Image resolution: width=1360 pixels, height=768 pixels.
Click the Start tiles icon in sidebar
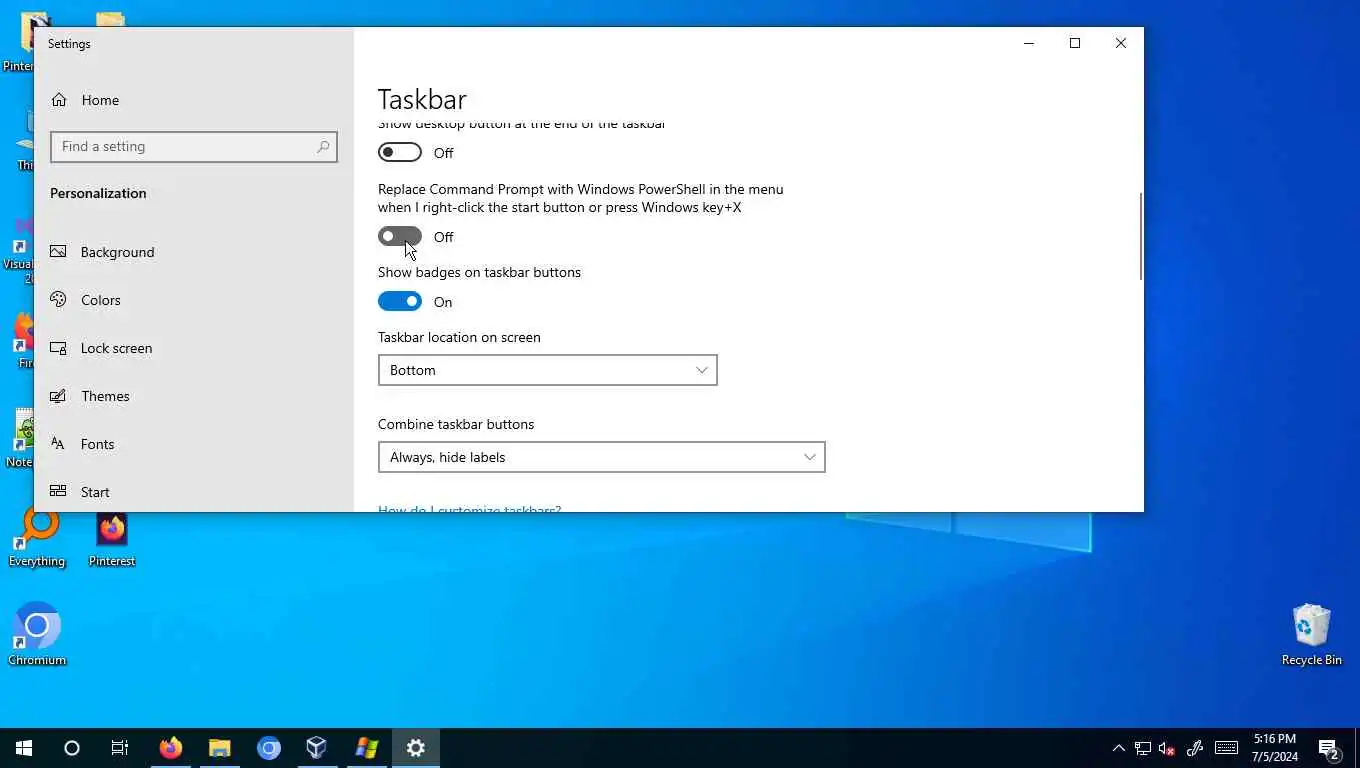click(59, 491)
